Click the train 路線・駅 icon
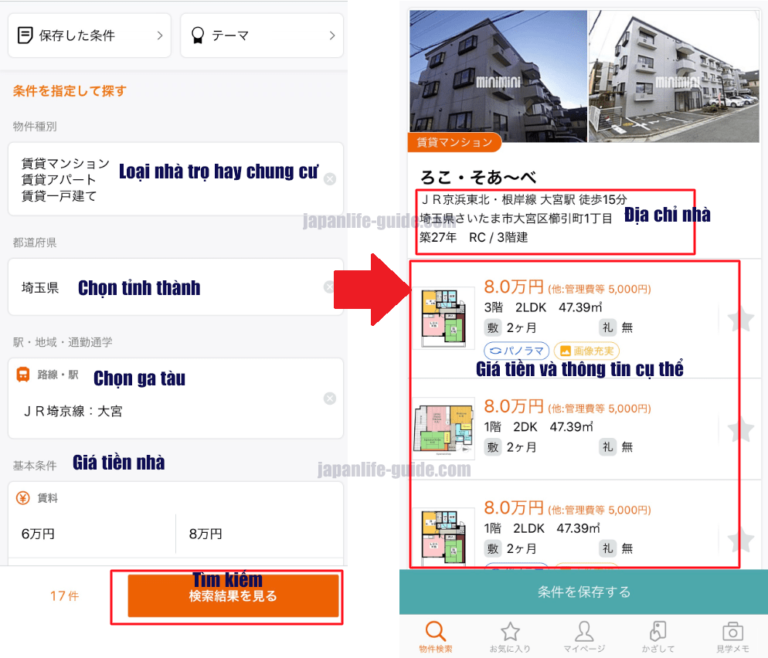The image size is (768, 658). click(23, 374)
